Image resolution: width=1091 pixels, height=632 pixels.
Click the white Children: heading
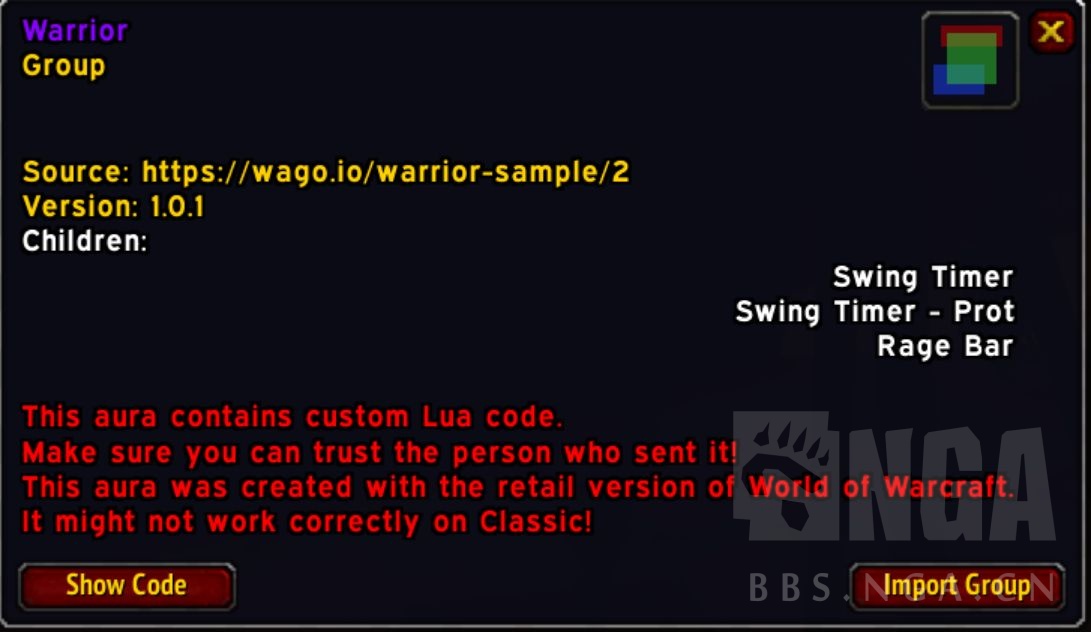[x=85, y=242]
